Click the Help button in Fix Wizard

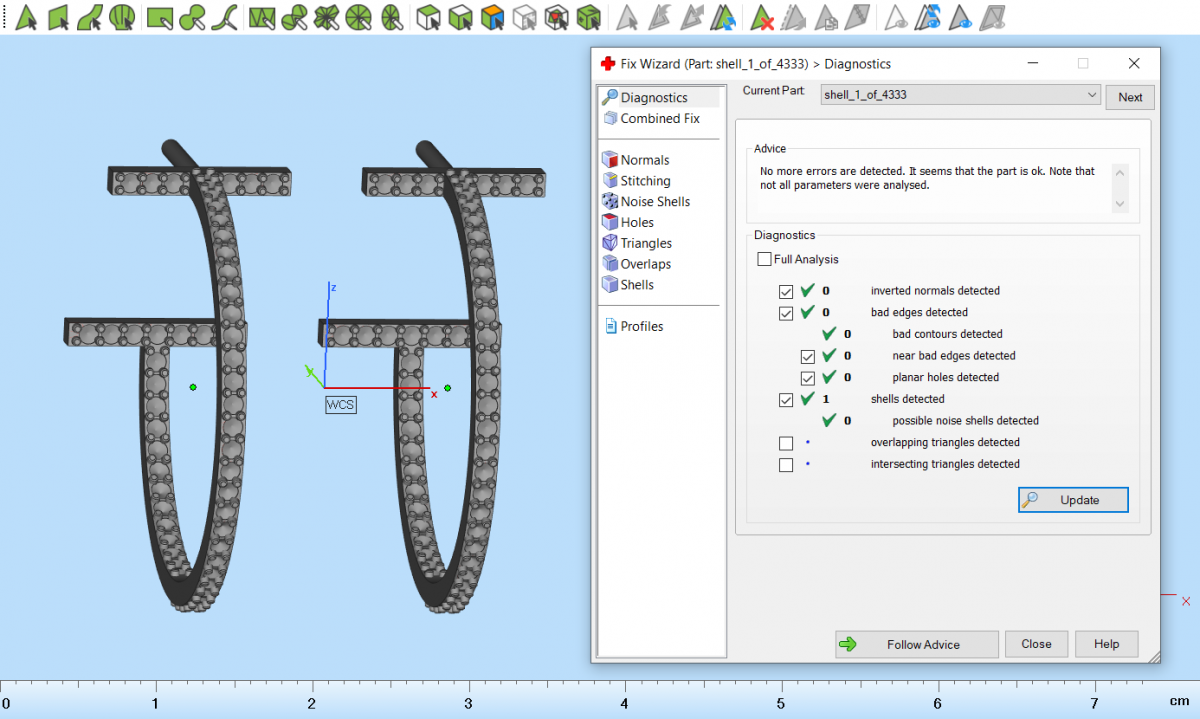click(1106, 644)
